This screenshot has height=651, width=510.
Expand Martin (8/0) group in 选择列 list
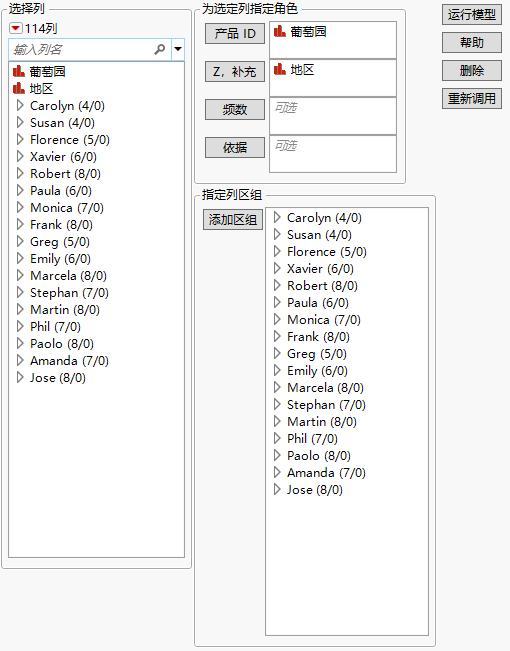point(20,310)
